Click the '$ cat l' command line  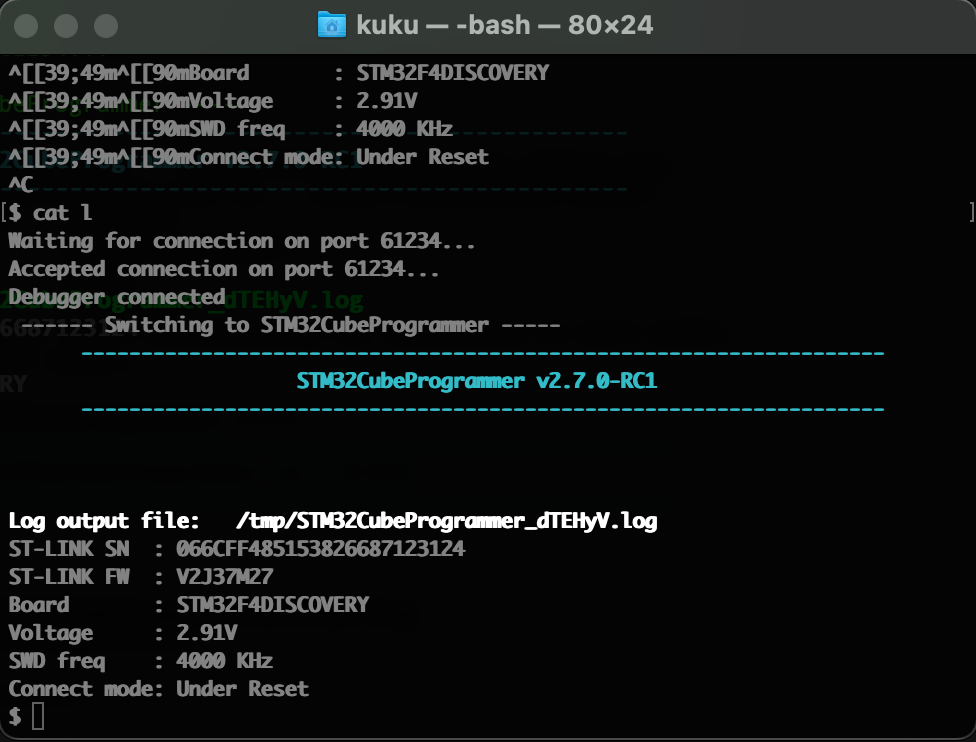click(50, 213)
